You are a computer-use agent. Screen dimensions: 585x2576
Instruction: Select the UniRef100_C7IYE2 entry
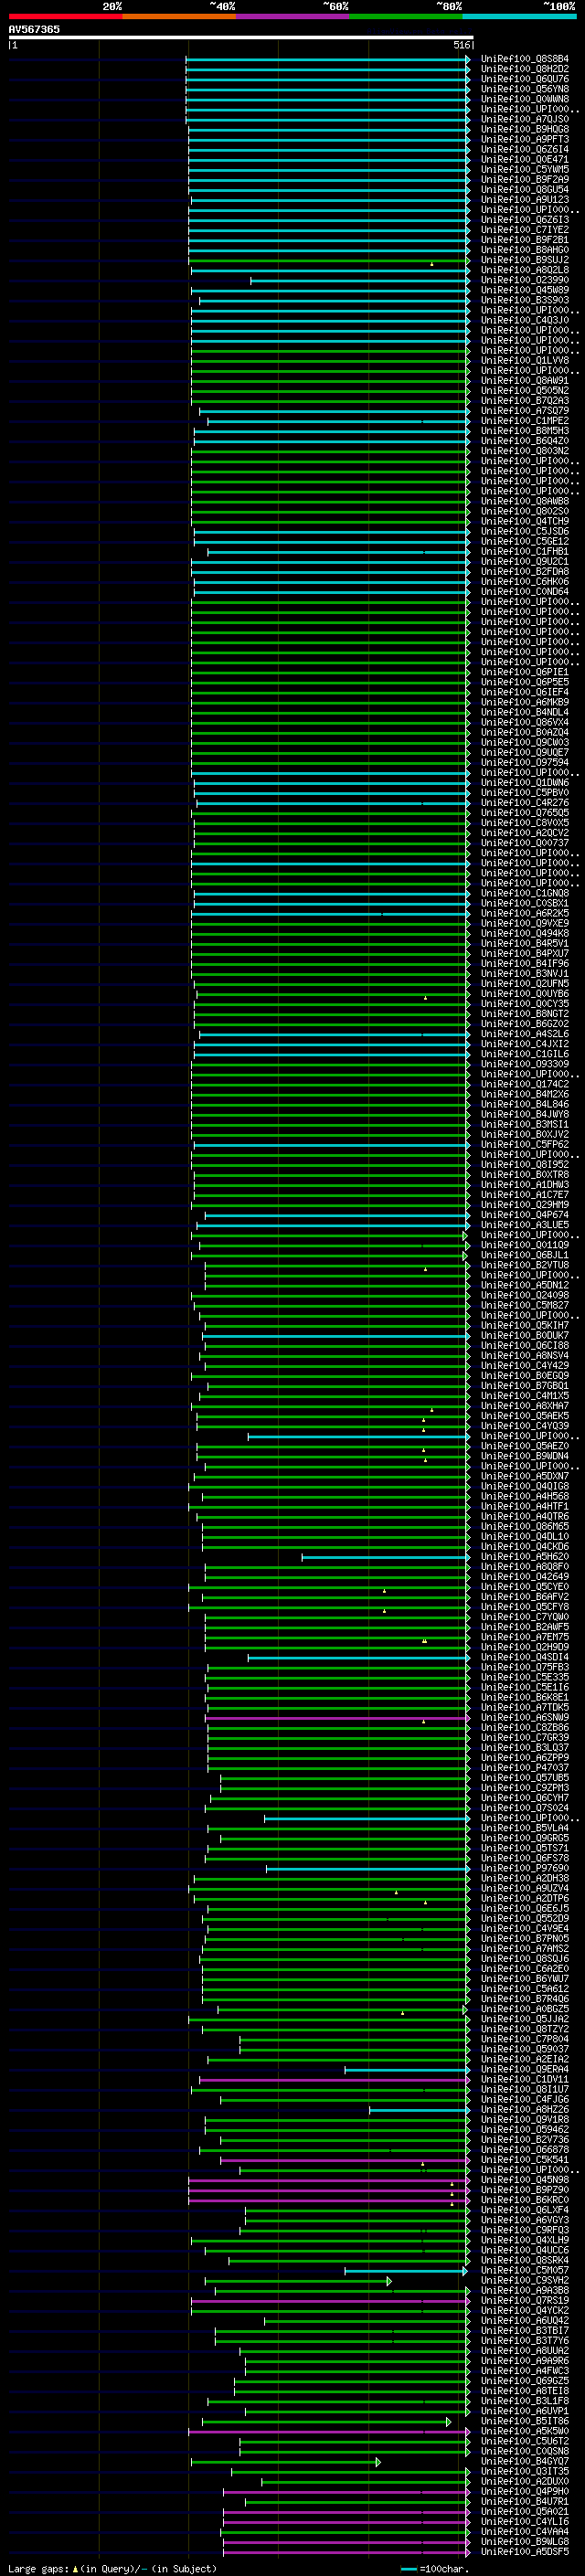click(x=525, y=230)
